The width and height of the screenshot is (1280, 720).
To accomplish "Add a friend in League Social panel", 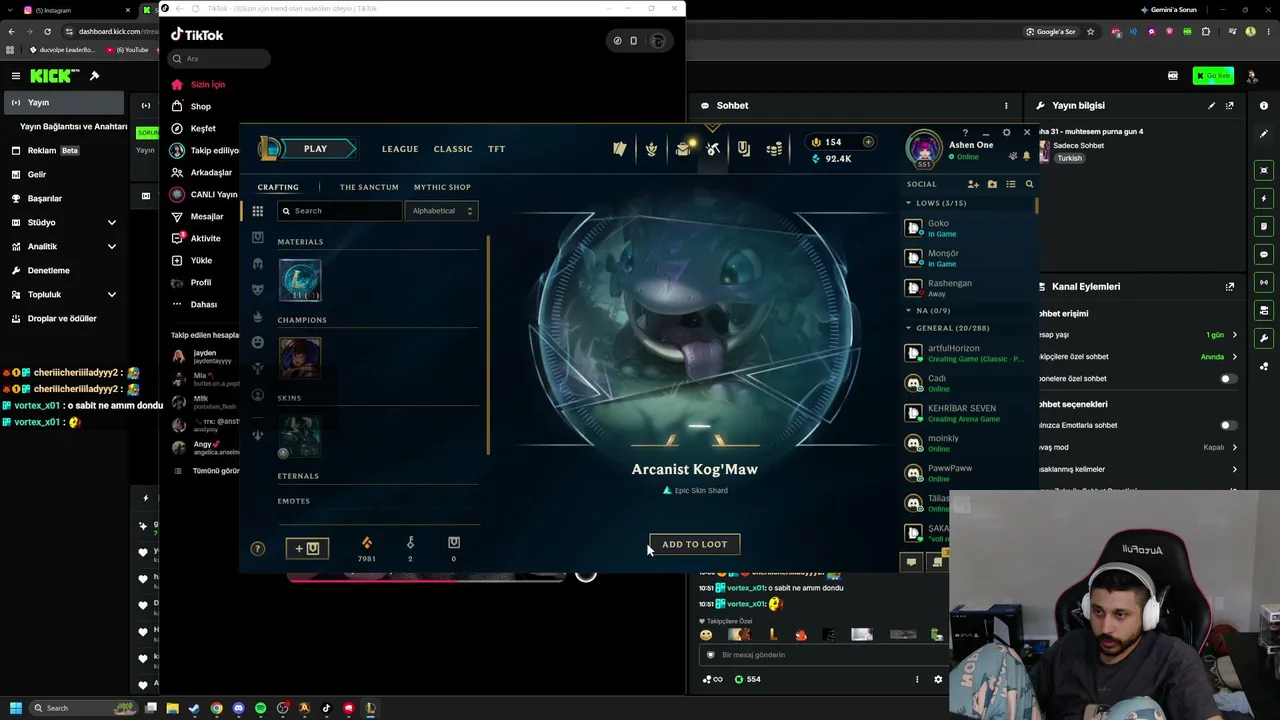I will pyautogui.click(x=973, y=184).
